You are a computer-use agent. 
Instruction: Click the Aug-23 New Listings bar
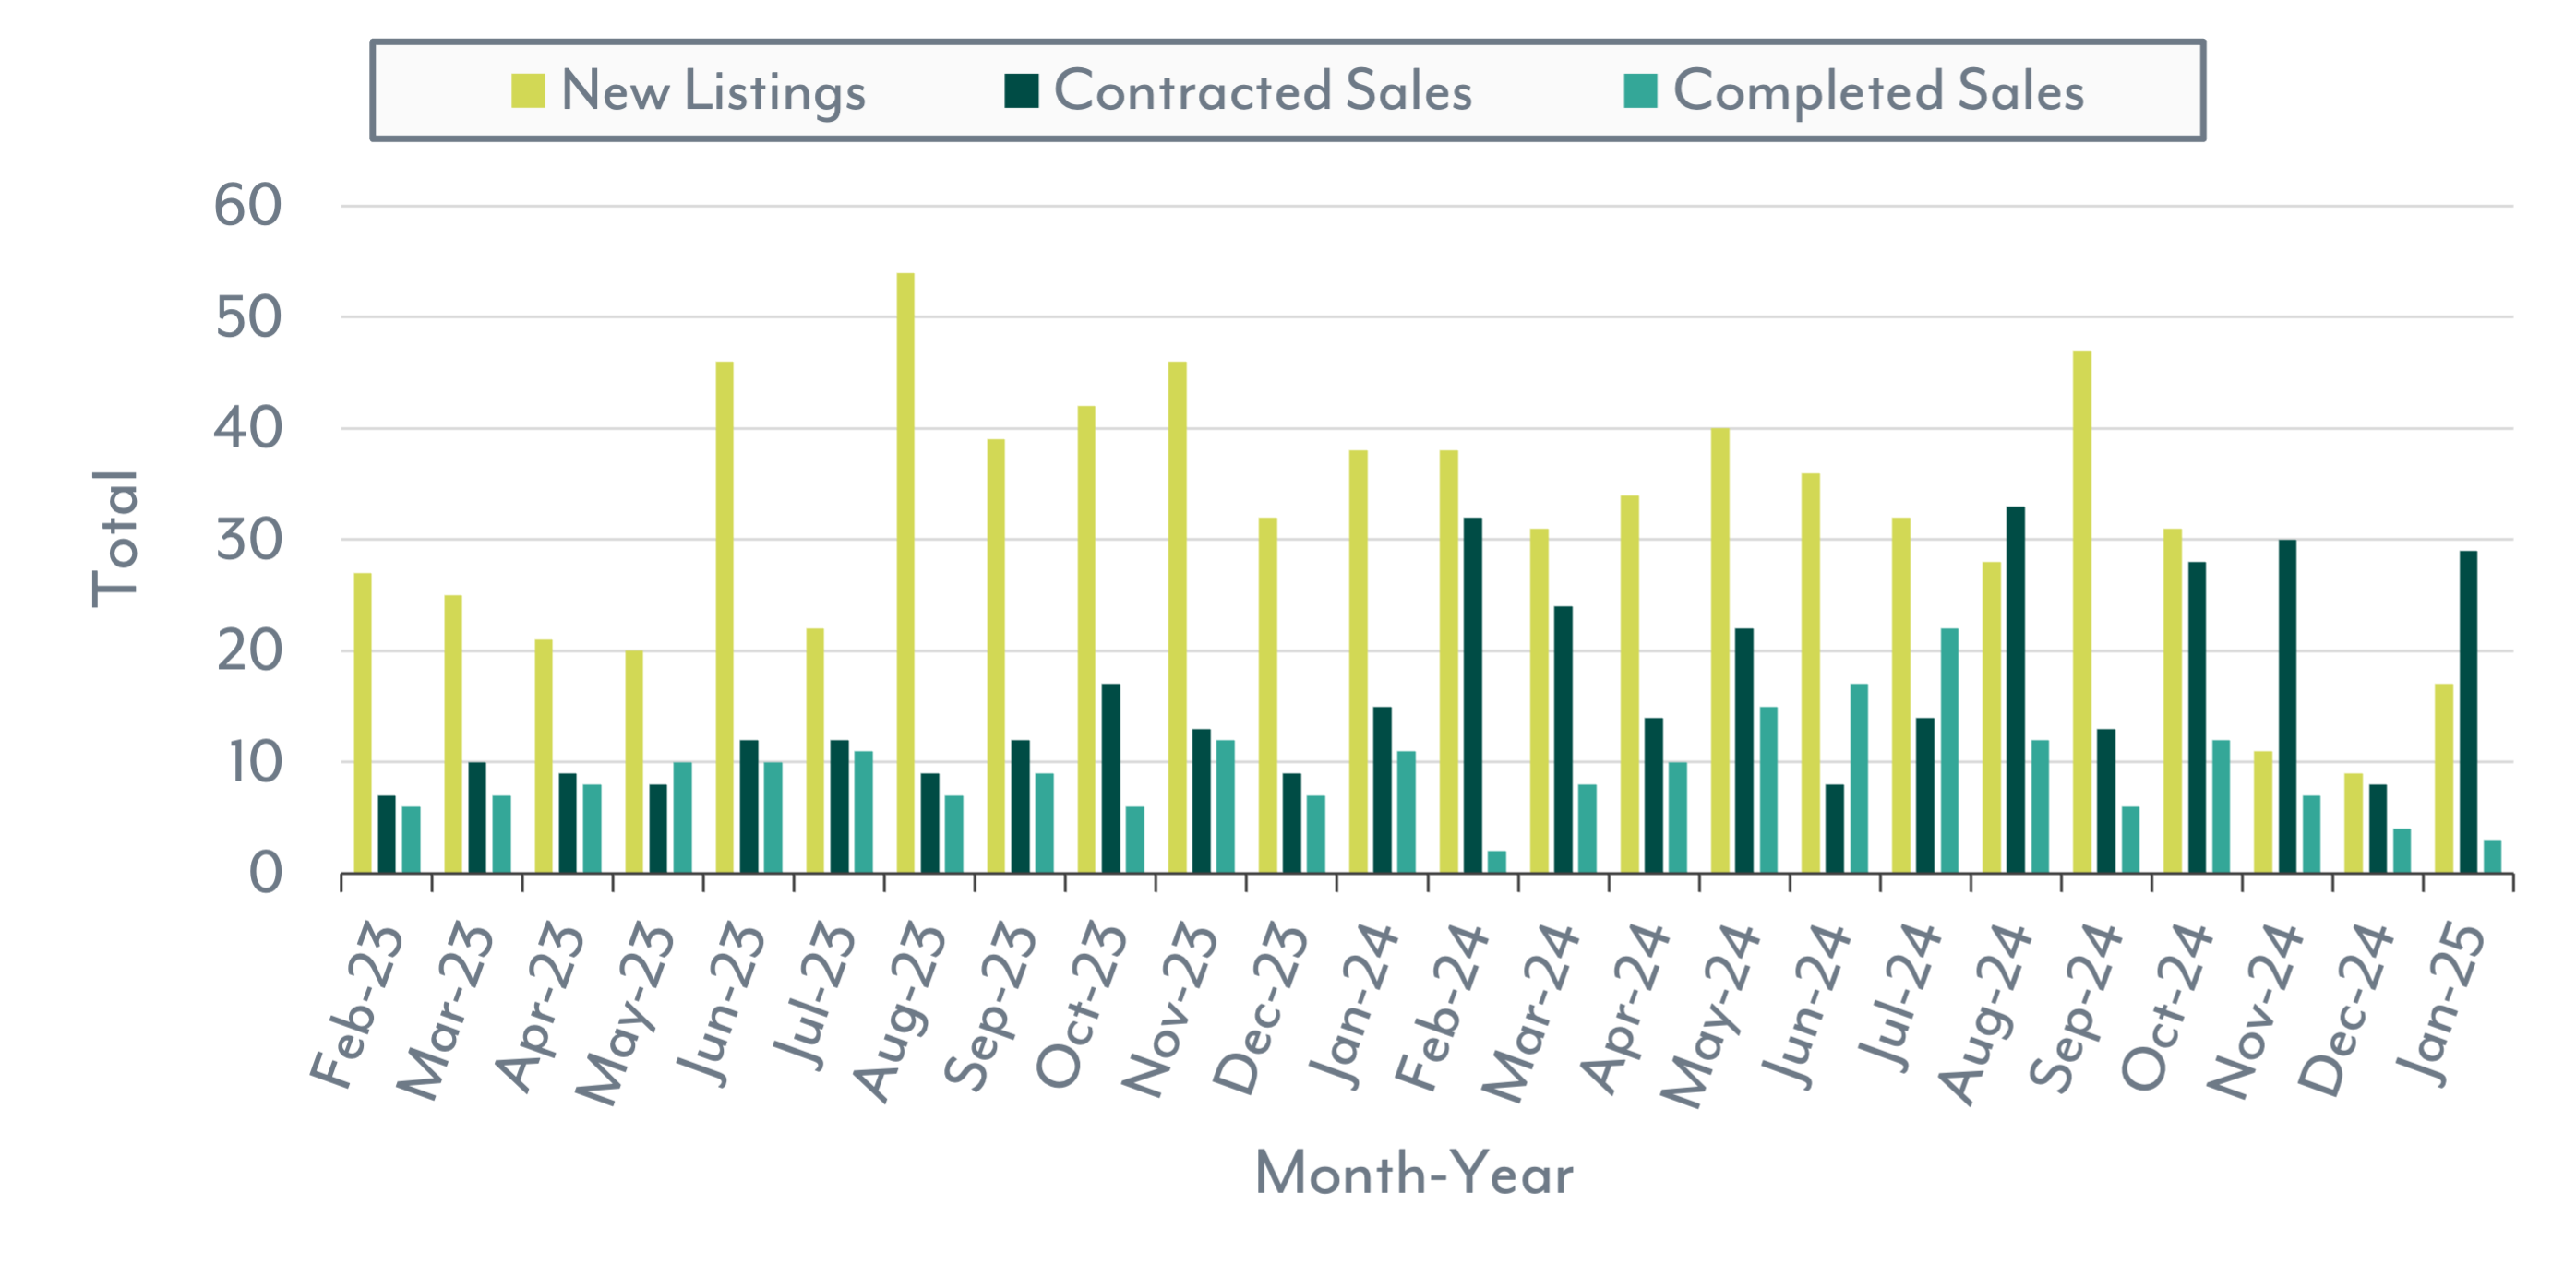click(x=905, y=573)
